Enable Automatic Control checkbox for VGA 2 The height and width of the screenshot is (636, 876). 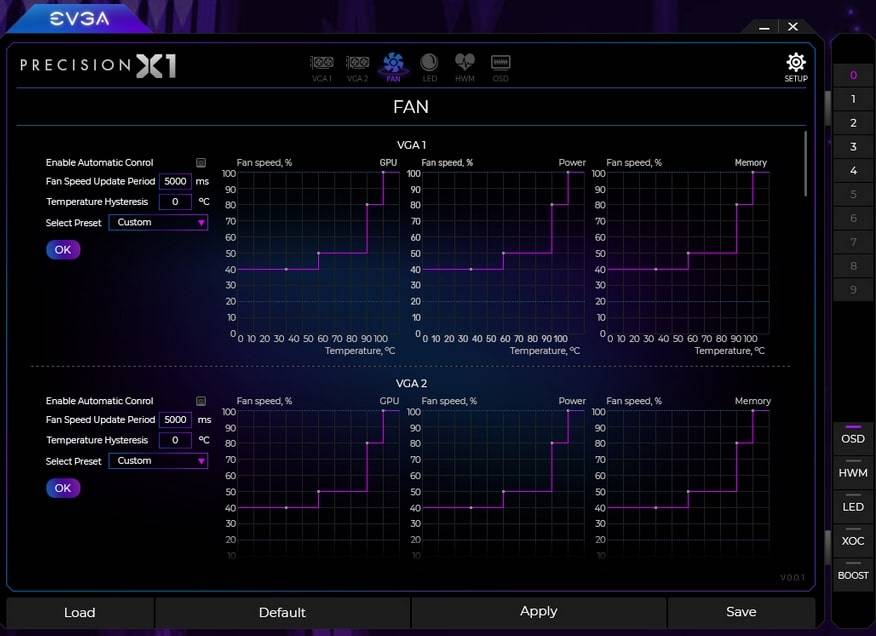pos(201,401)
